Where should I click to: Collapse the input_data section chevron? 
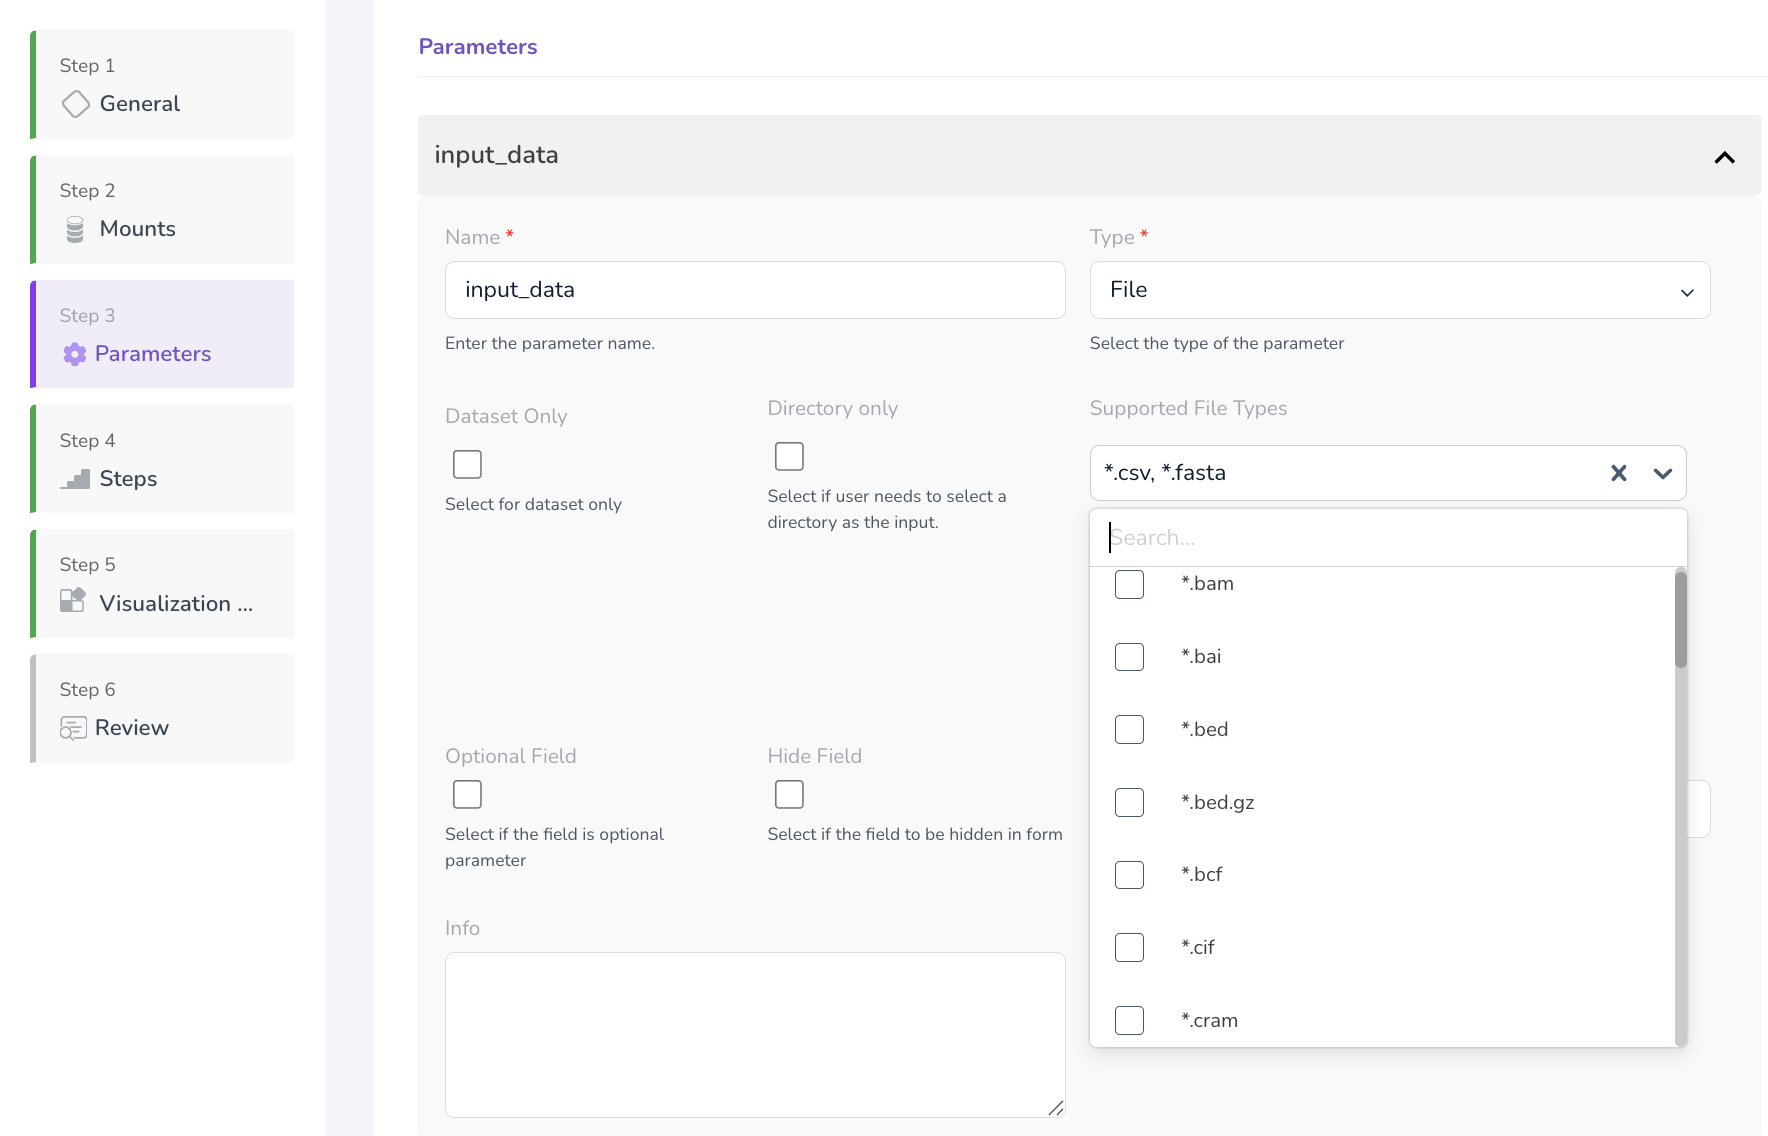(1724, 157)
